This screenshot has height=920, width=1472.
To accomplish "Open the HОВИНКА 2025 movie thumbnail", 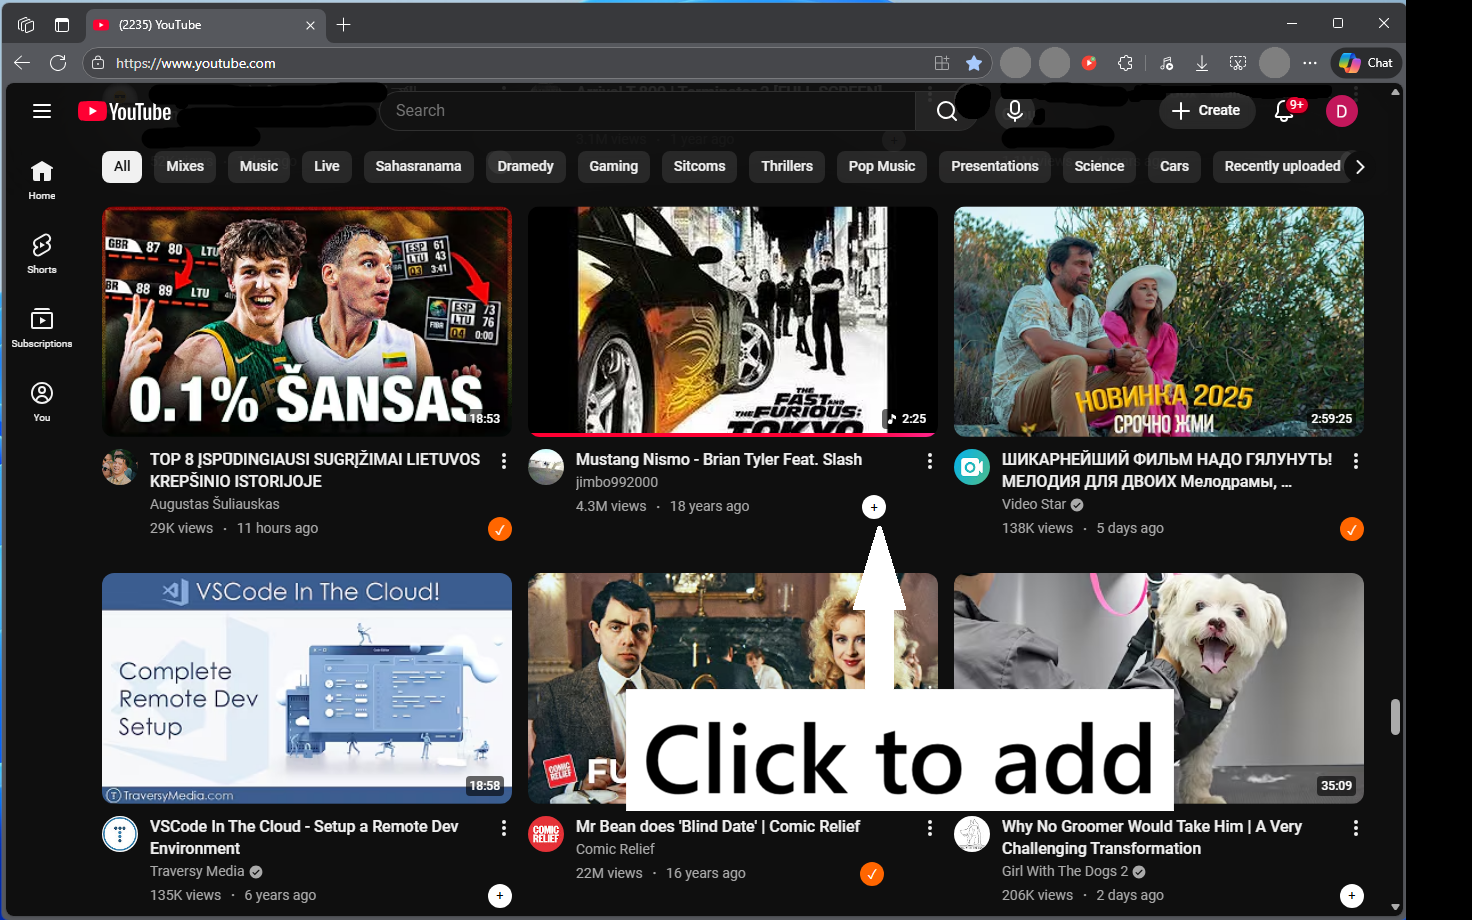I will pos(1159,321).
